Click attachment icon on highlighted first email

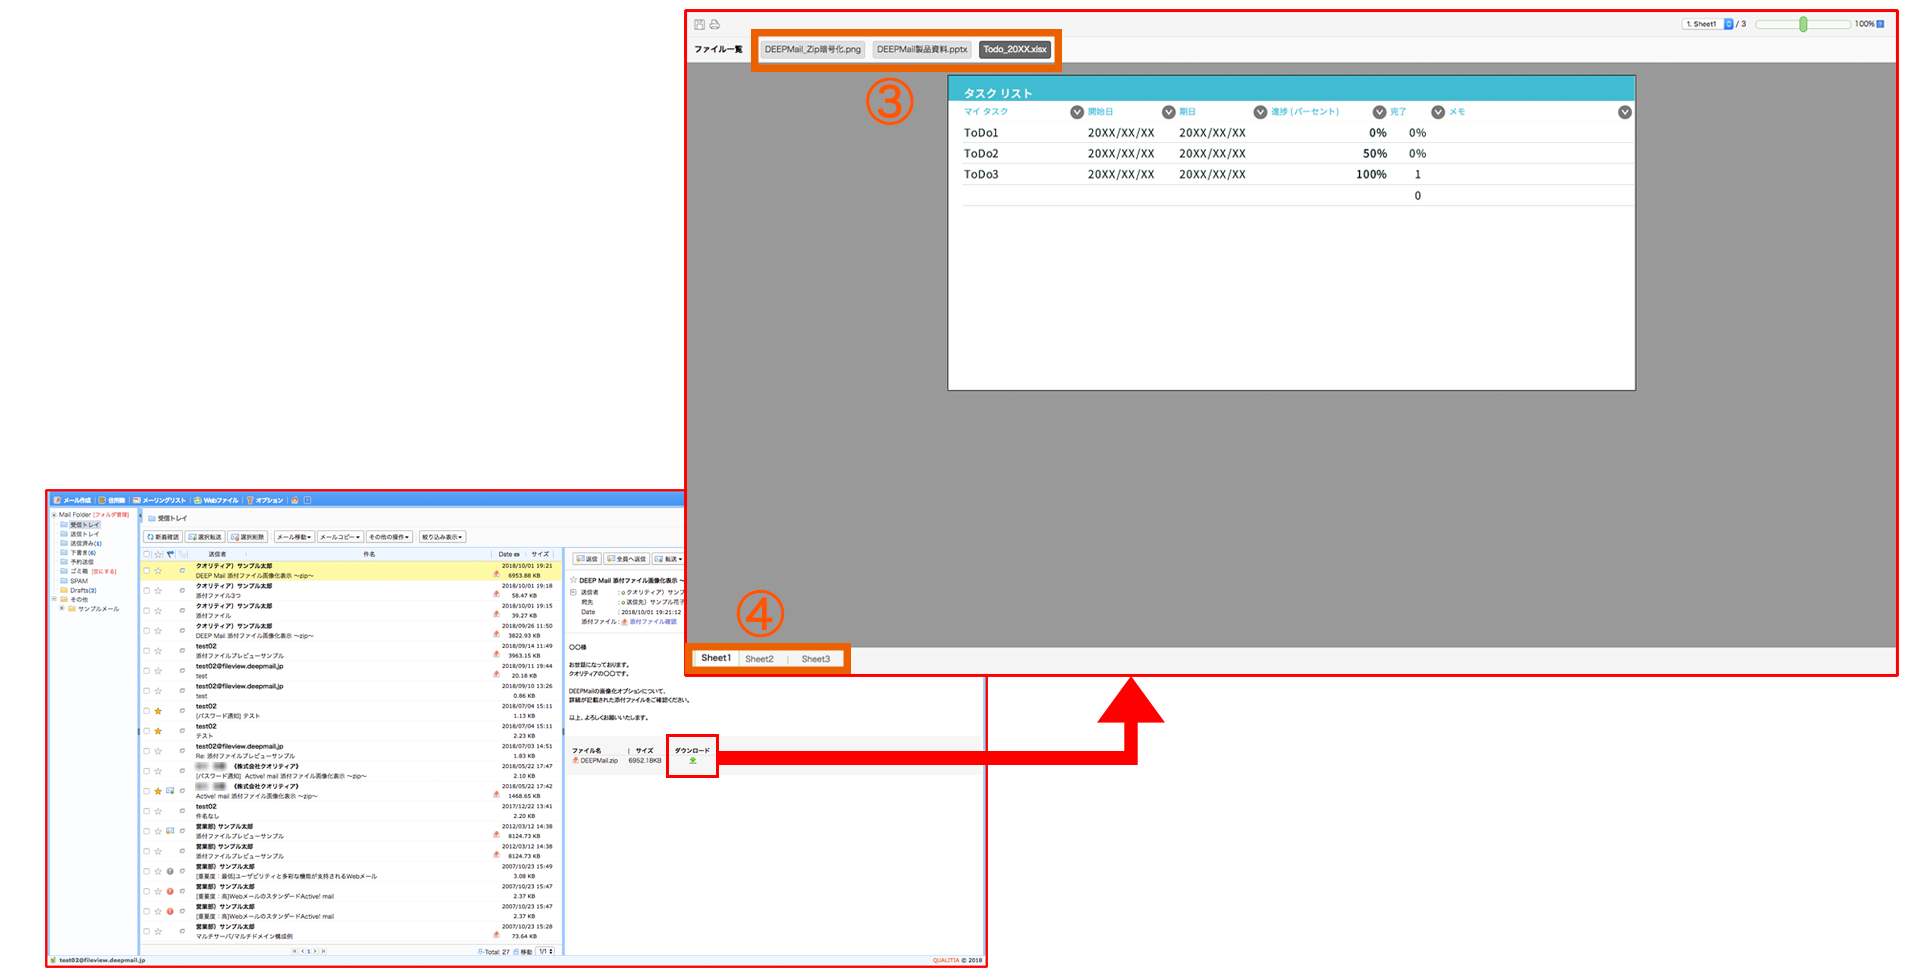pos(496,575)
